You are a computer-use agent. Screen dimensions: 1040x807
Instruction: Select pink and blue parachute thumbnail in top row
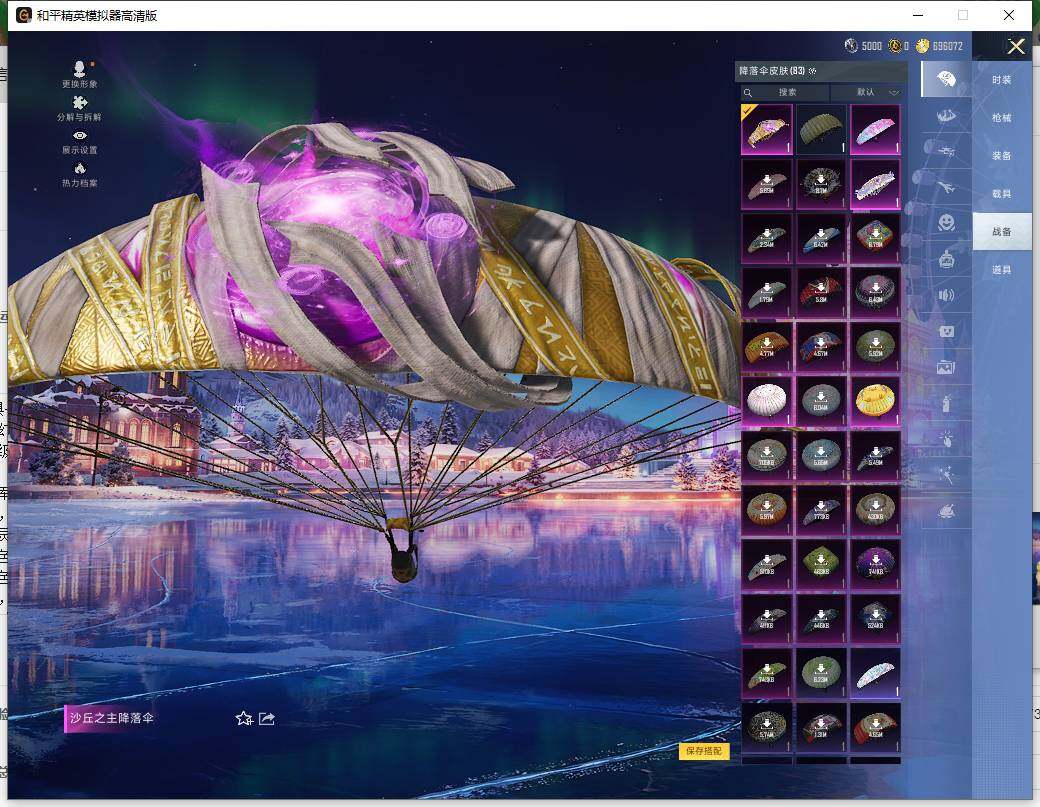pyautogui.click(x=875, y=129)
